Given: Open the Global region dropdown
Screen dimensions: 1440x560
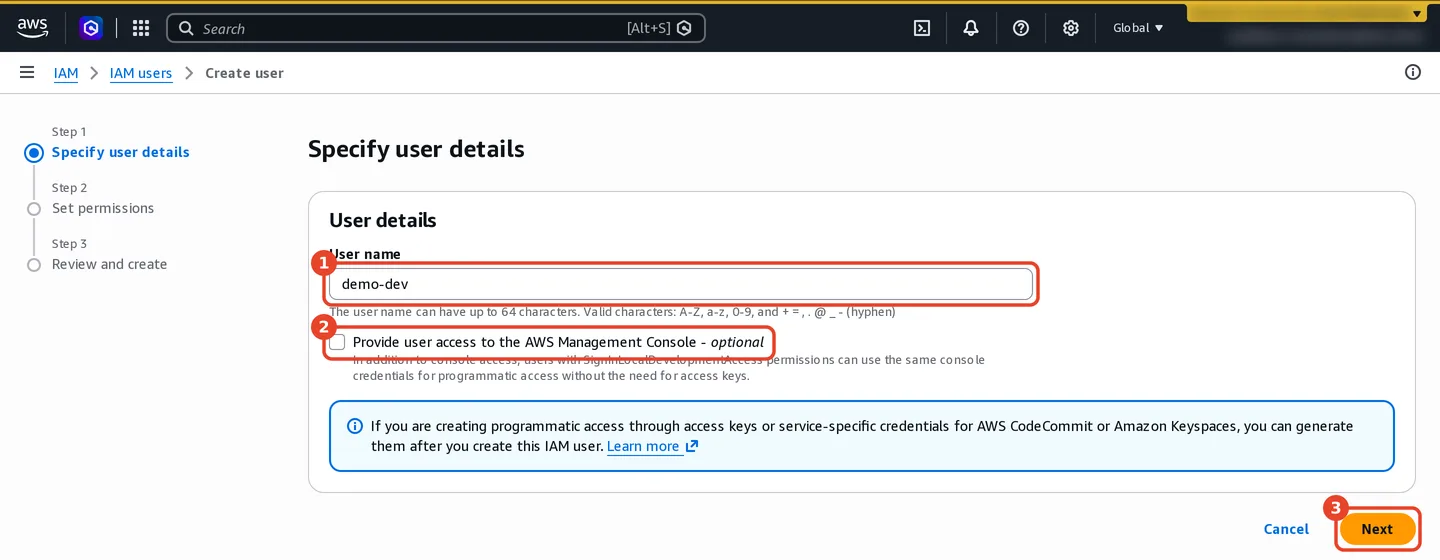Looking at the screenshot, I should 1138,28.
